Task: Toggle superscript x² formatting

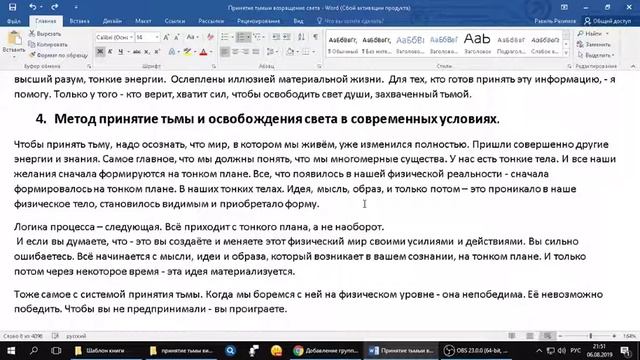Action: pos(157,52)
